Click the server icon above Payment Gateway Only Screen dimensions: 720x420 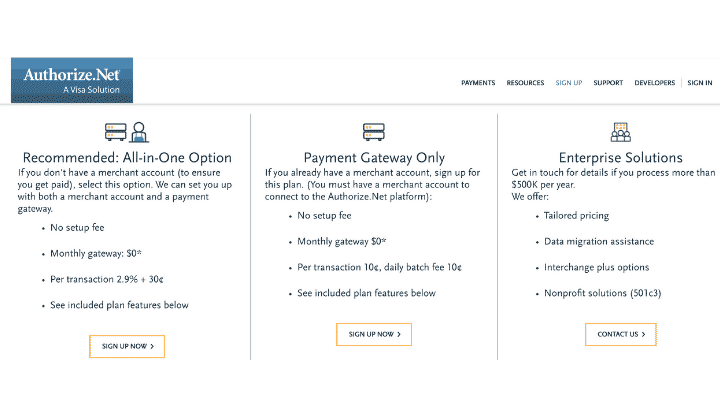pos(374,132)
